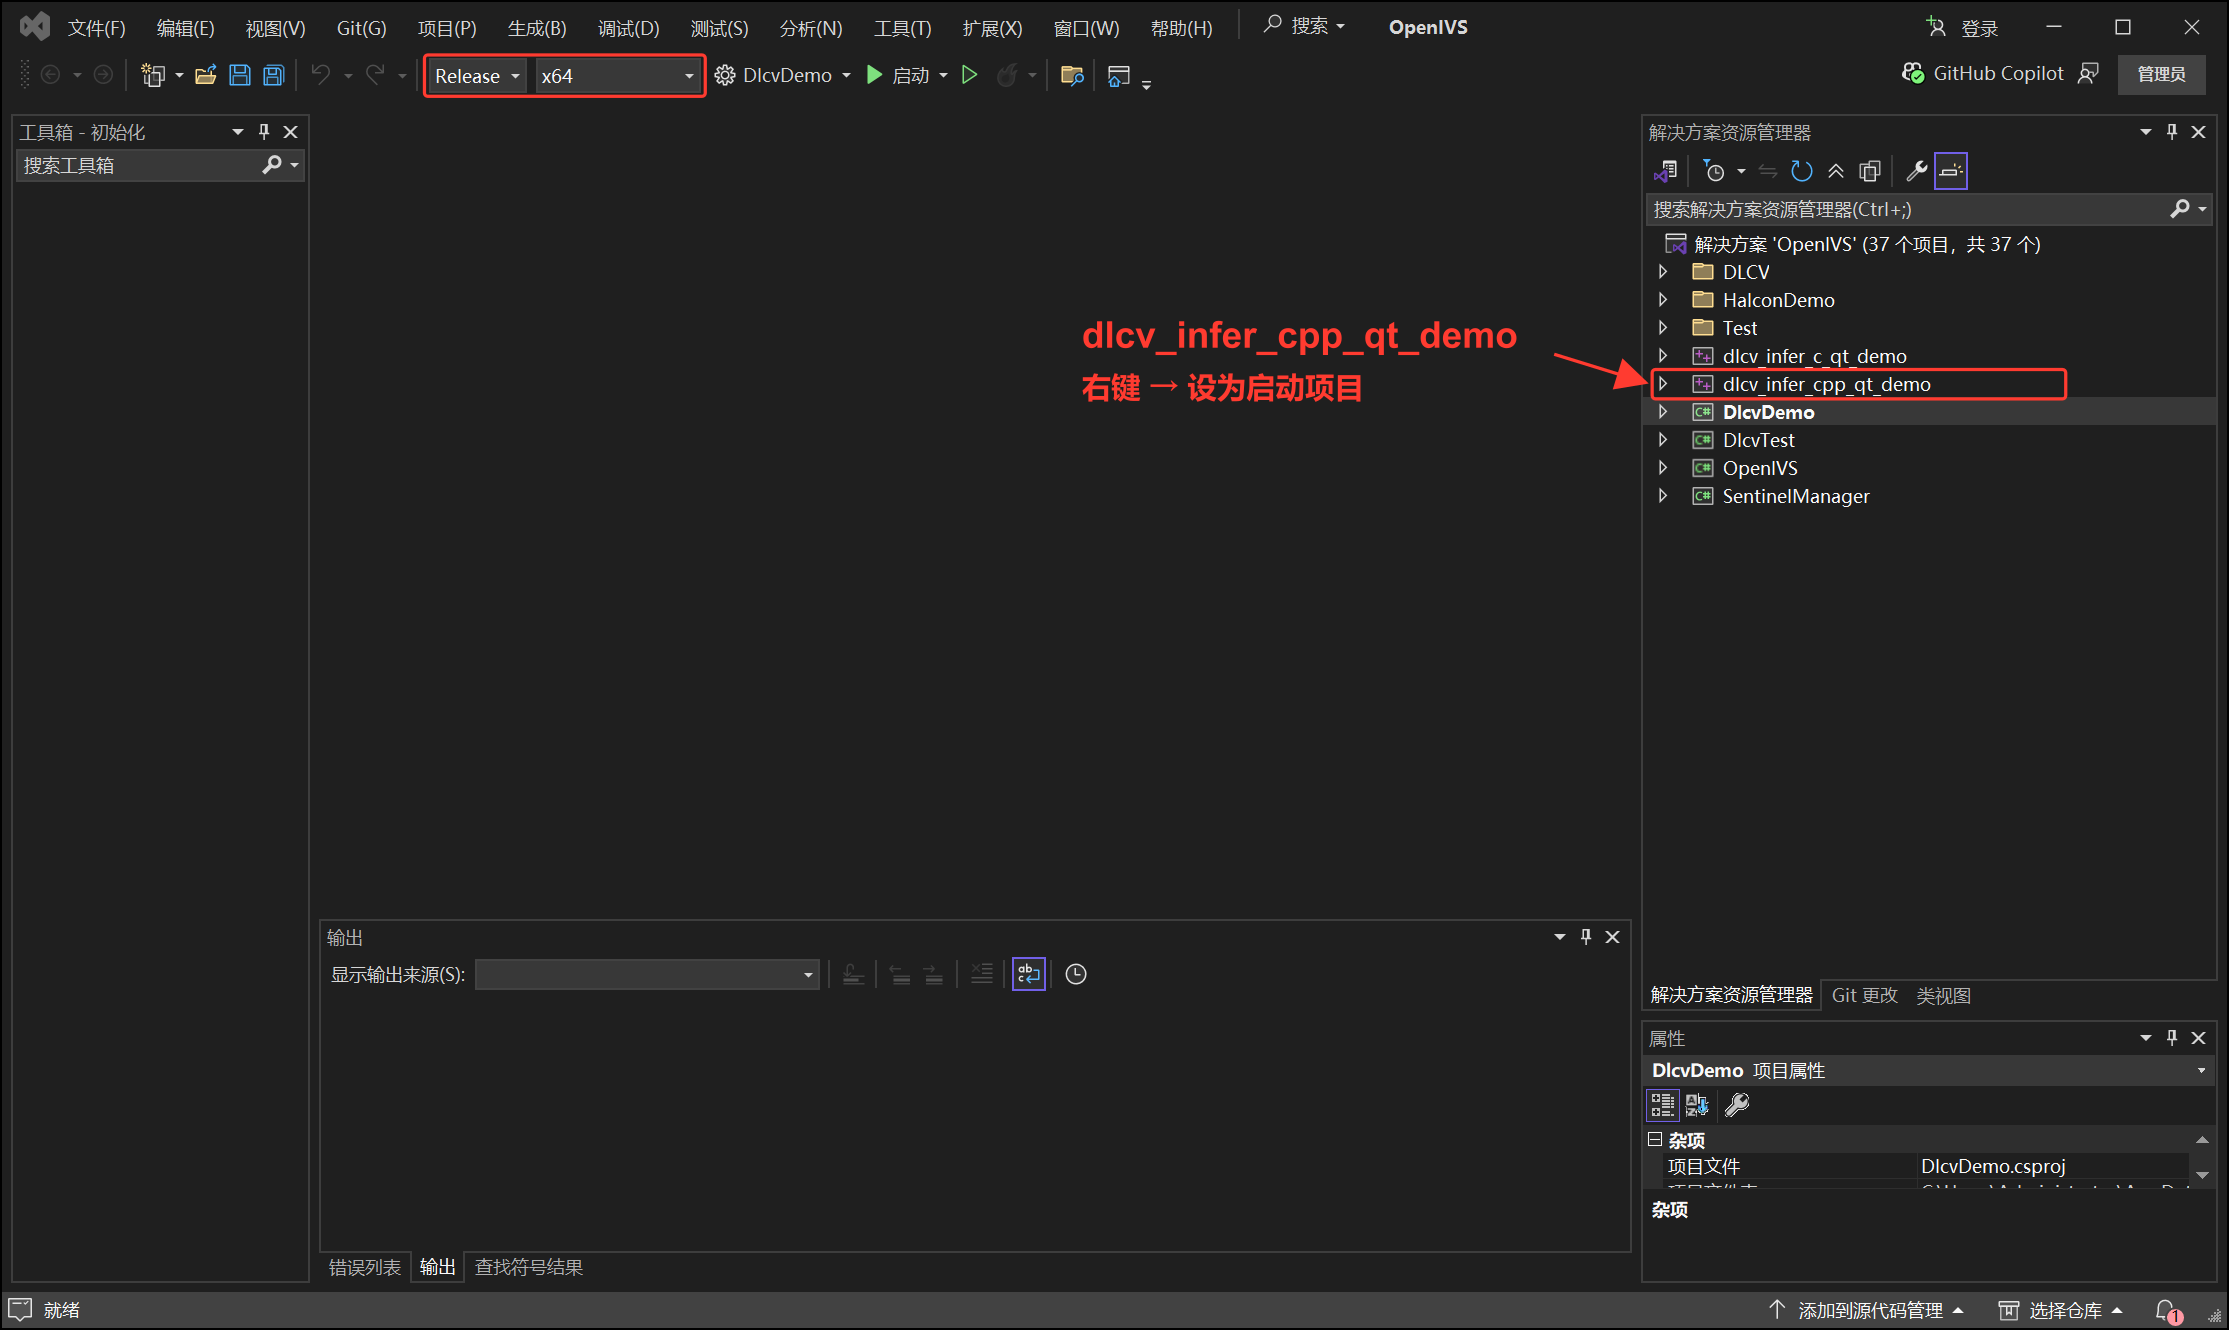Click the 登录 sign-in button
The height and width of the screenshot is (1330, 2229).
point(1963,28)
